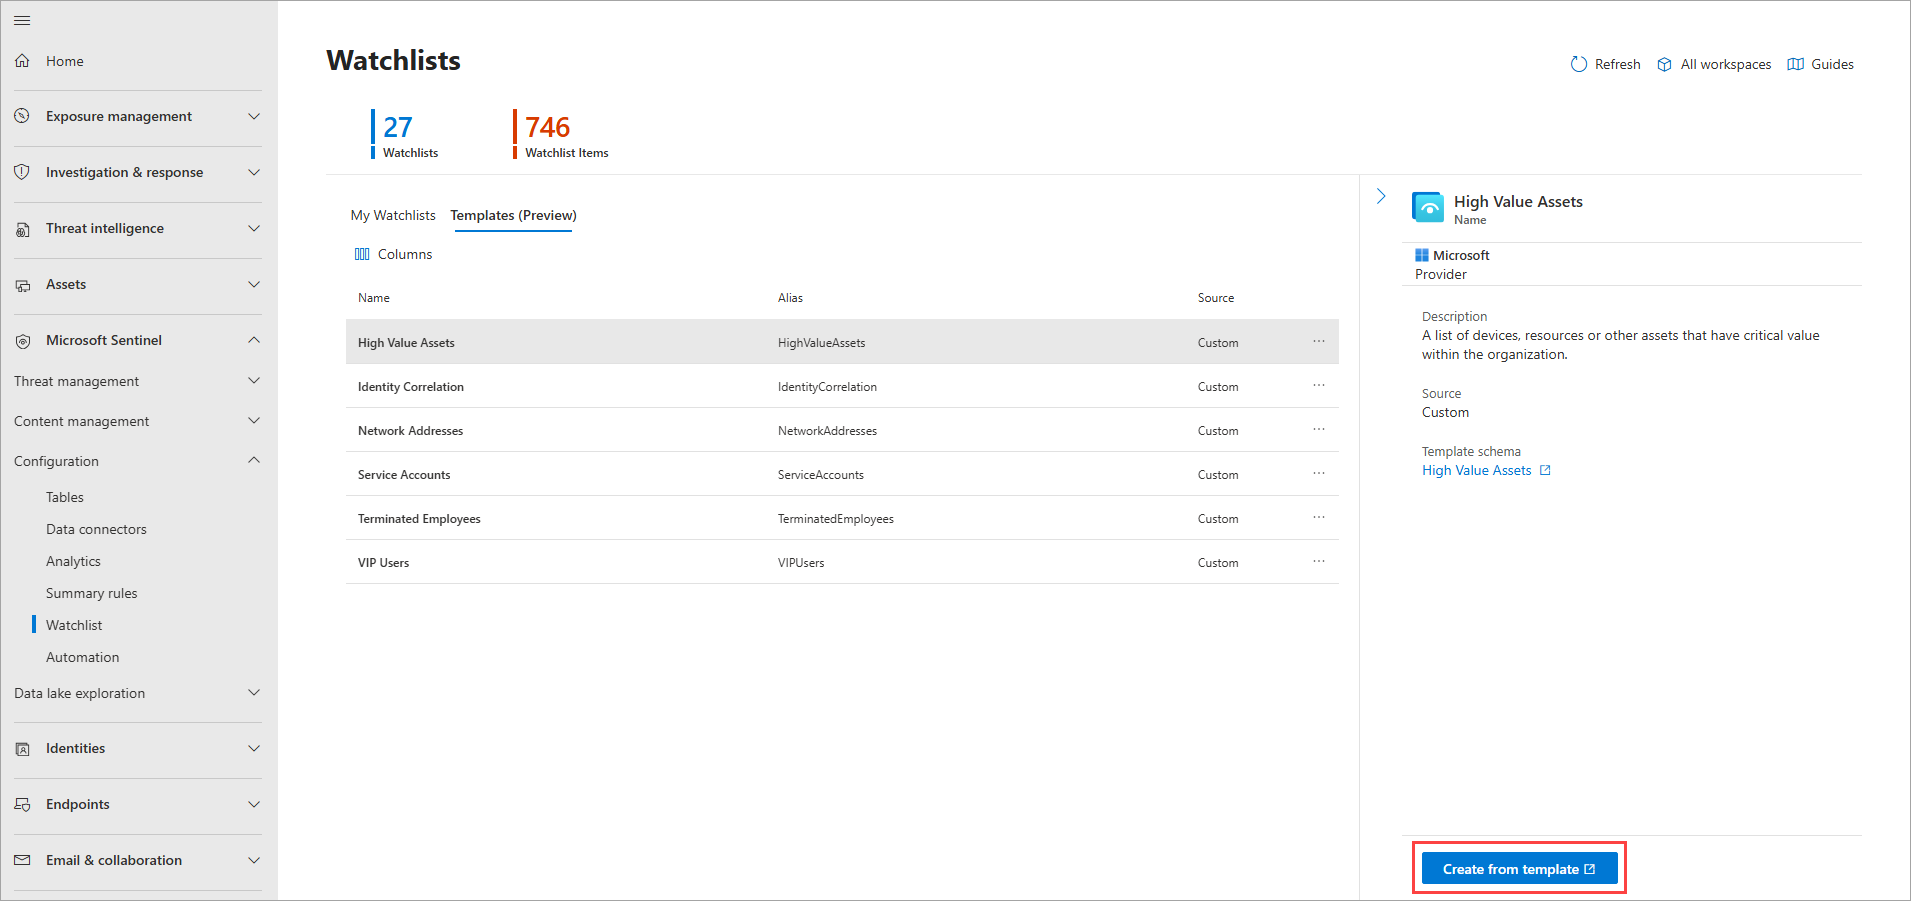The width and height of the screenshot is (1911, 901).
Task: Click the Columns button label
Action: click(x=405, y=254)
